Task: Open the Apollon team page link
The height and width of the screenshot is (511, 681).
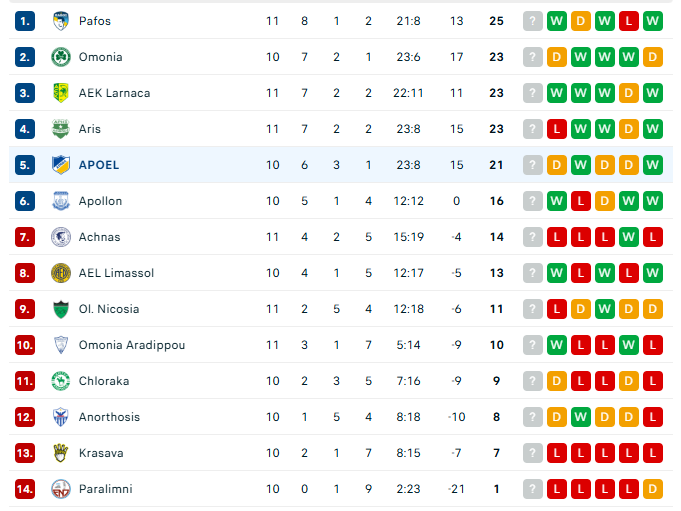Action: [x=100, y=201]
